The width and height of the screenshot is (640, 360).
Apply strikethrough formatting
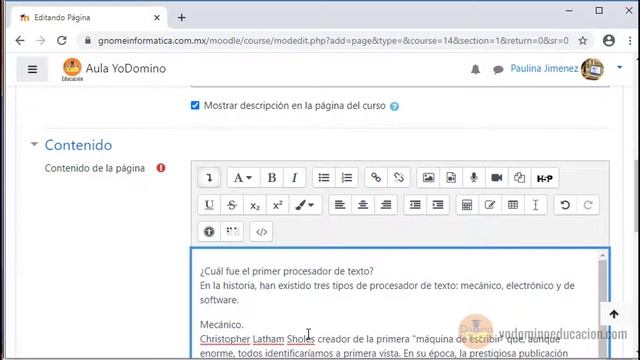click(232, 204)
